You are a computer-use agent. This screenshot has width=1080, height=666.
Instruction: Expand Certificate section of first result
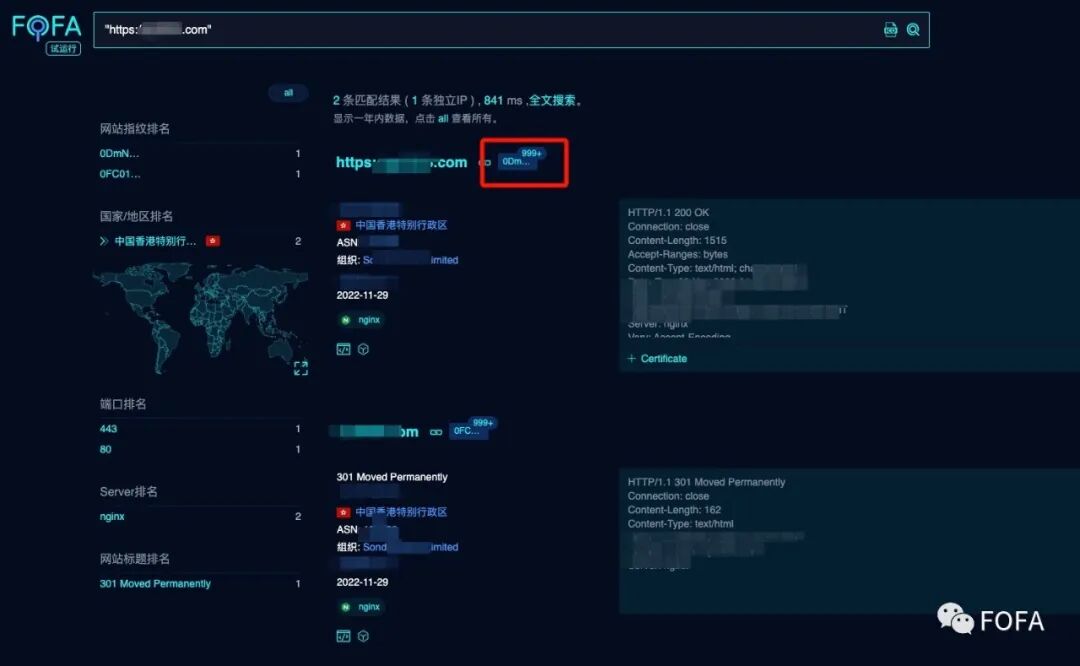tap(657, 359)
